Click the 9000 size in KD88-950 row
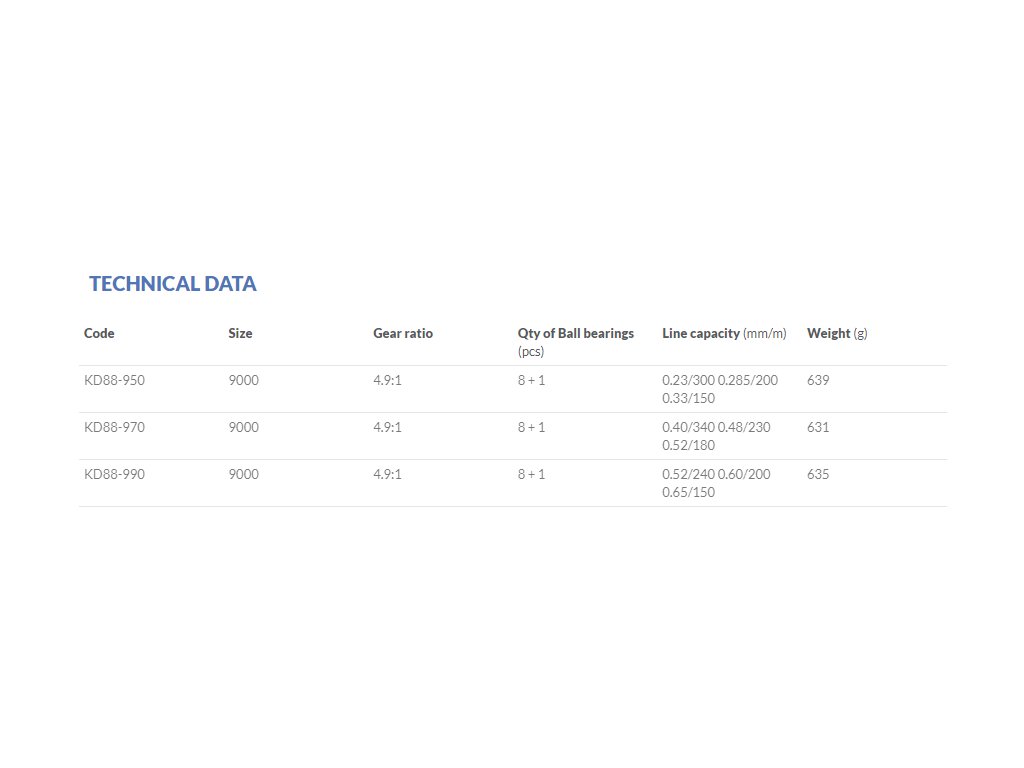Screen dimensions: 1024x768 pyautogui.click(x=244, y=381)
